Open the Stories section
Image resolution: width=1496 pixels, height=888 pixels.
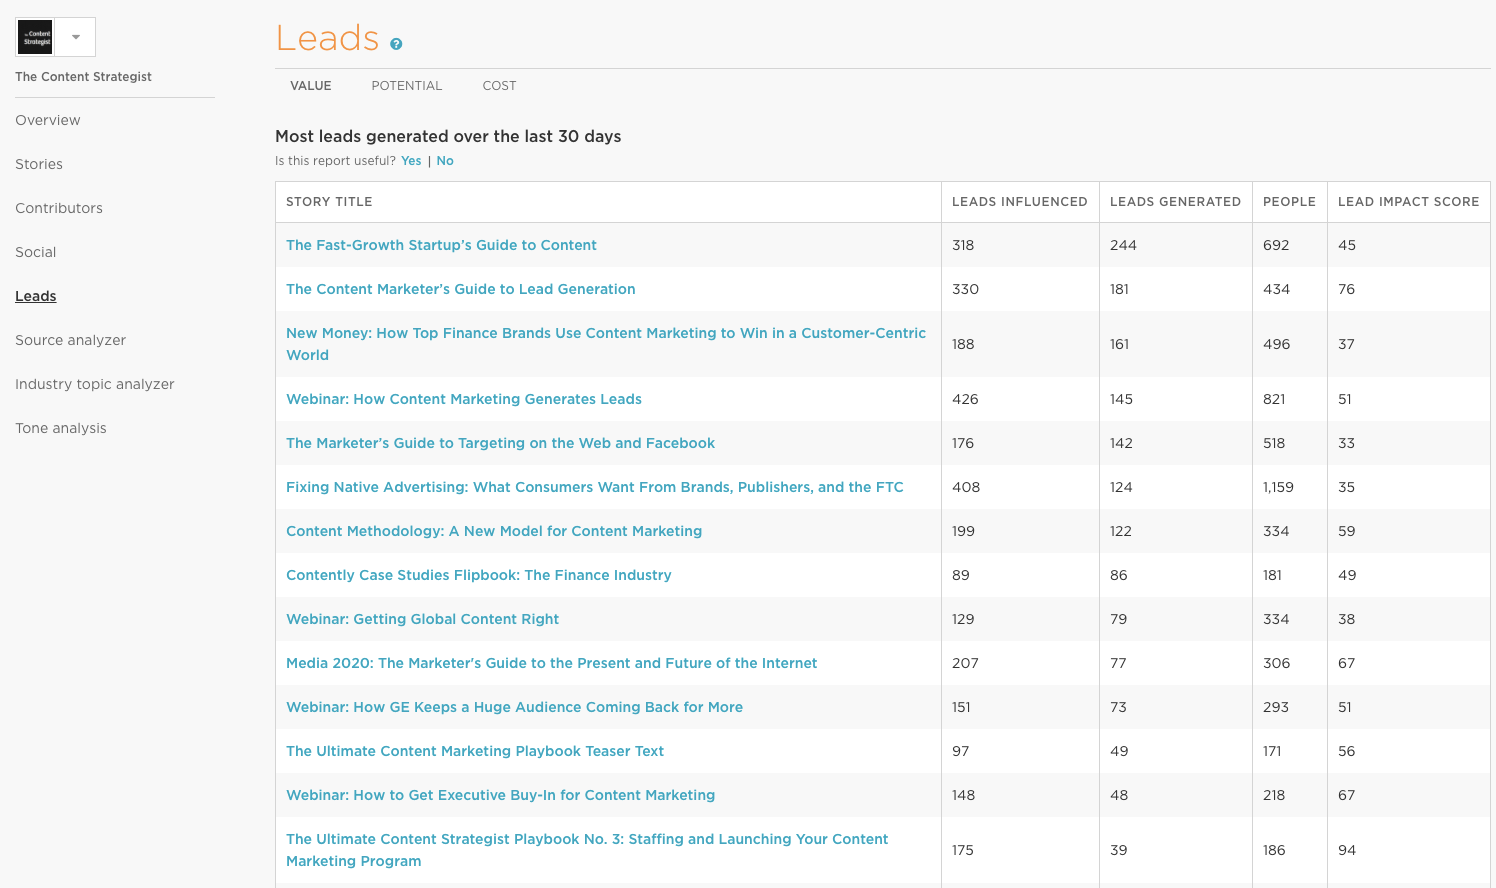click(38, 164)
